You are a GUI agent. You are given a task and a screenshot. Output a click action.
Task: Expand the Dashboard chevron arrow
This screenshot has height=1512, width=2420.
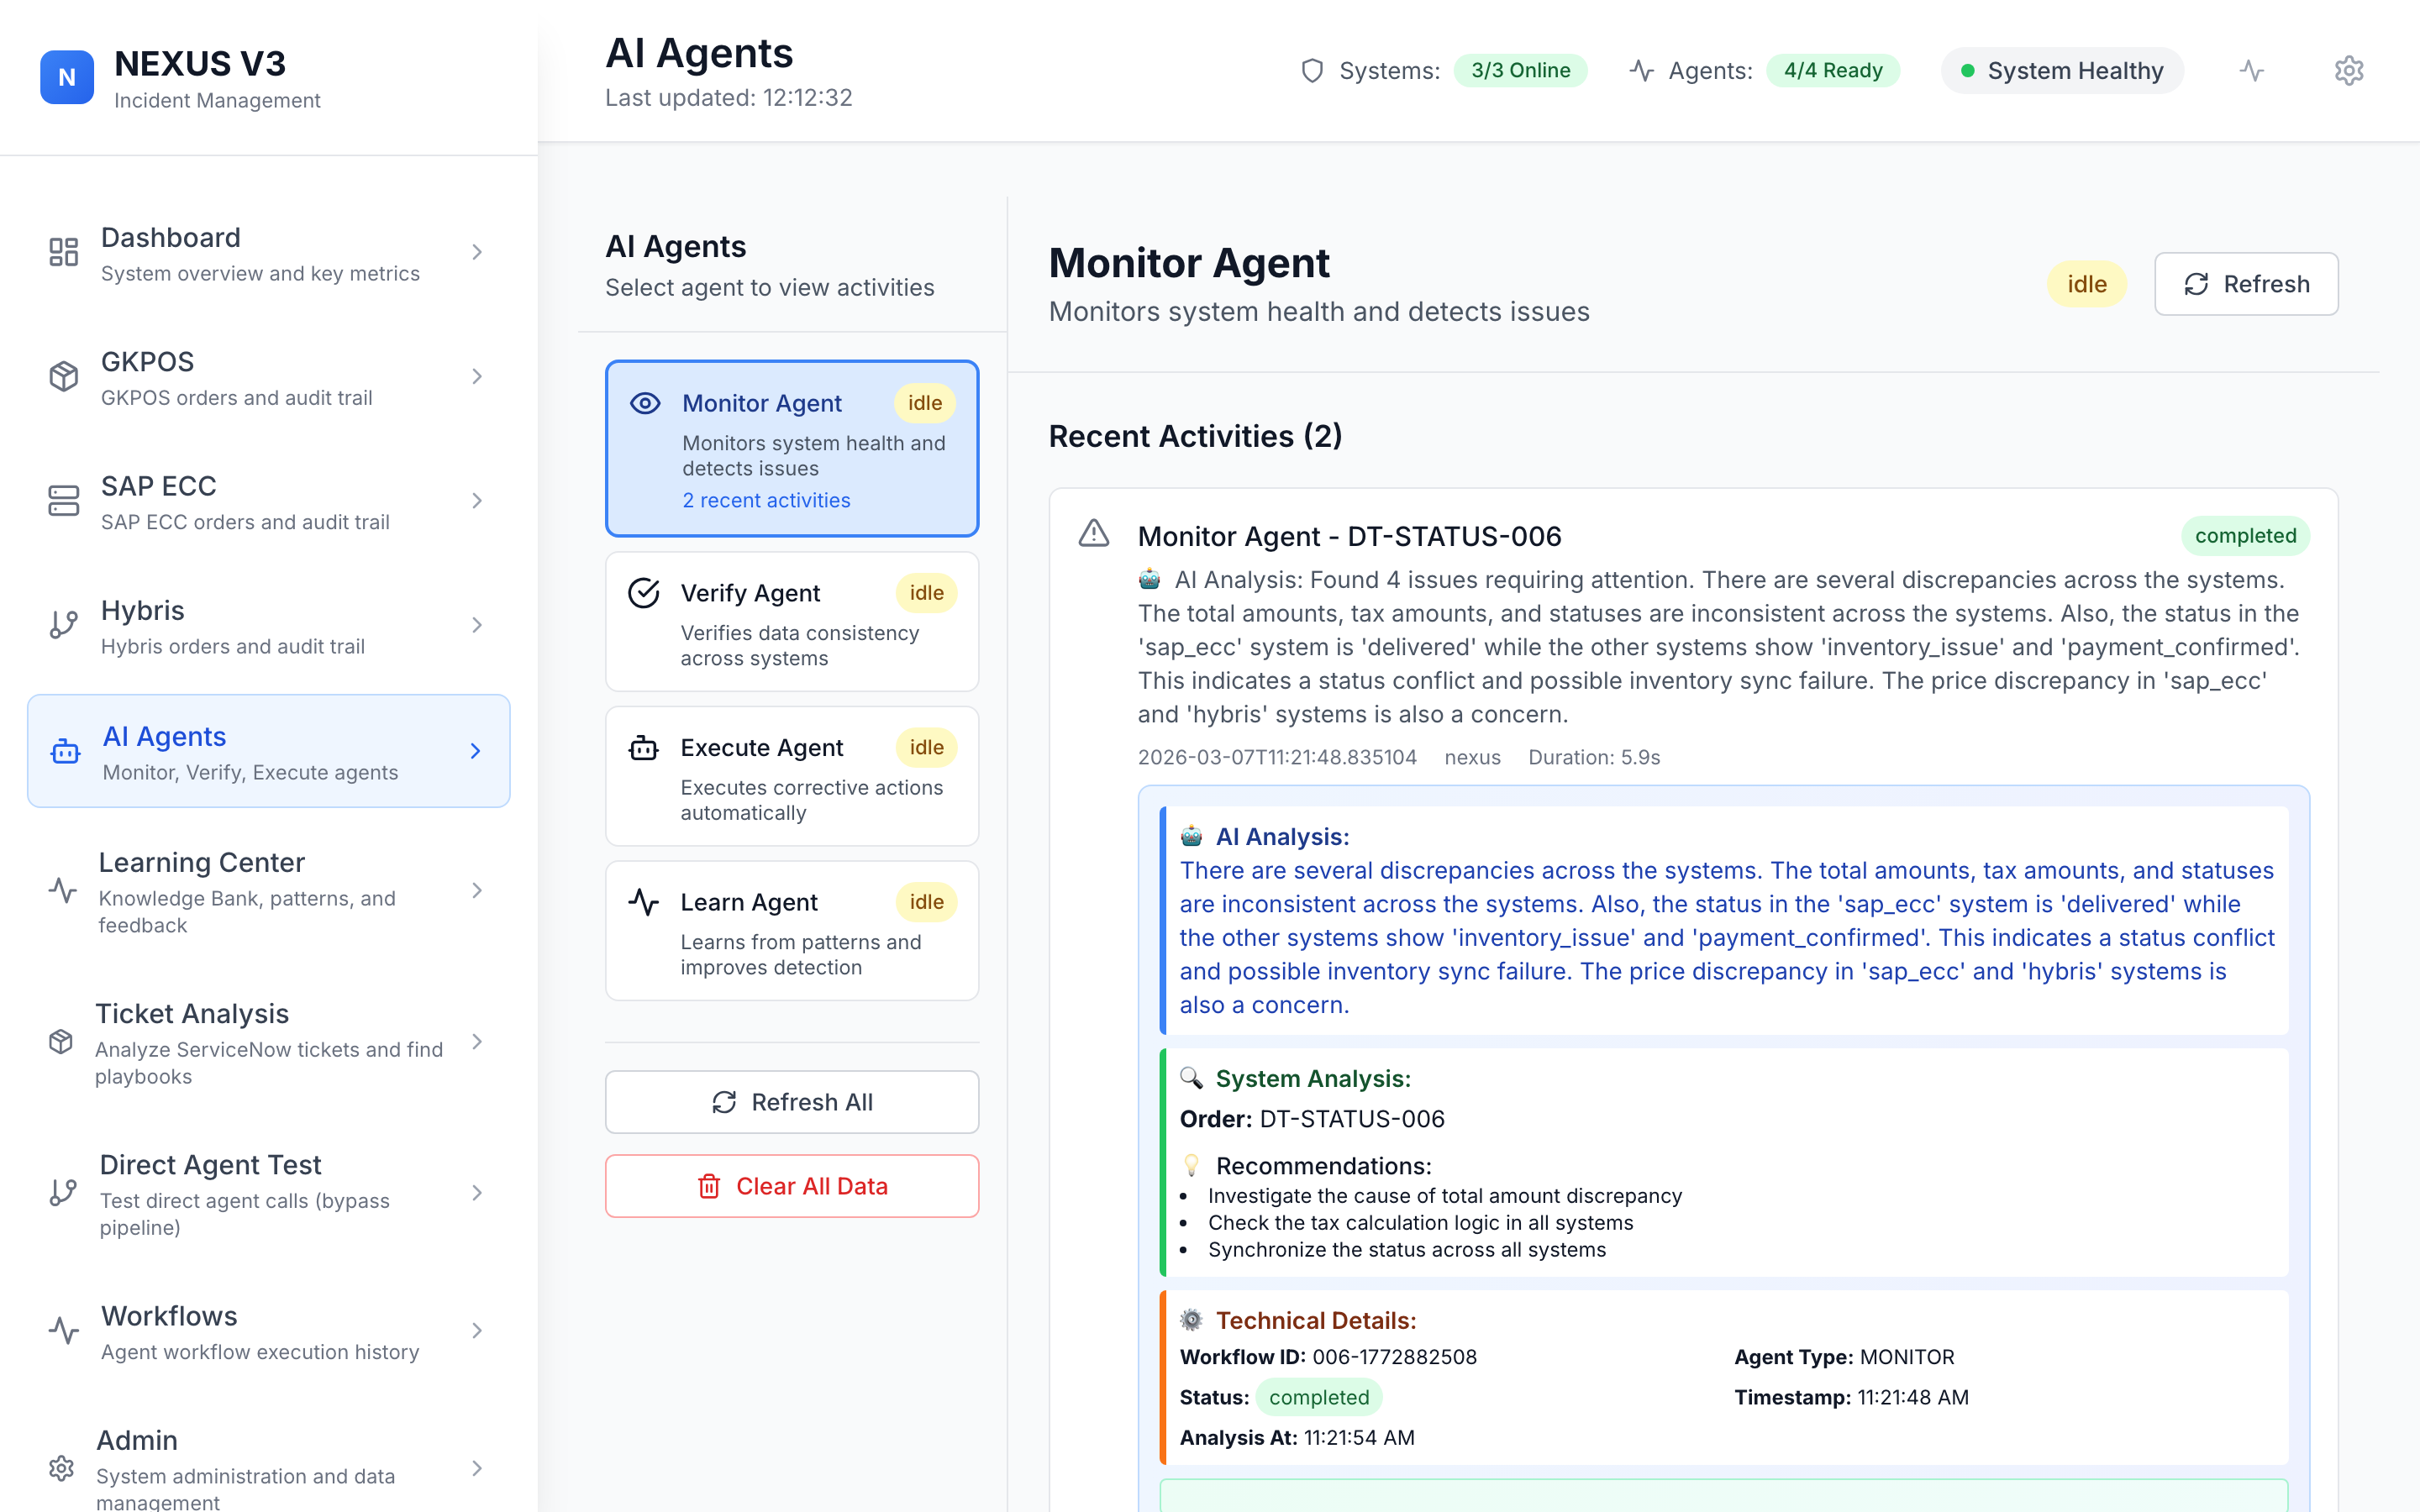coord(477,252)
